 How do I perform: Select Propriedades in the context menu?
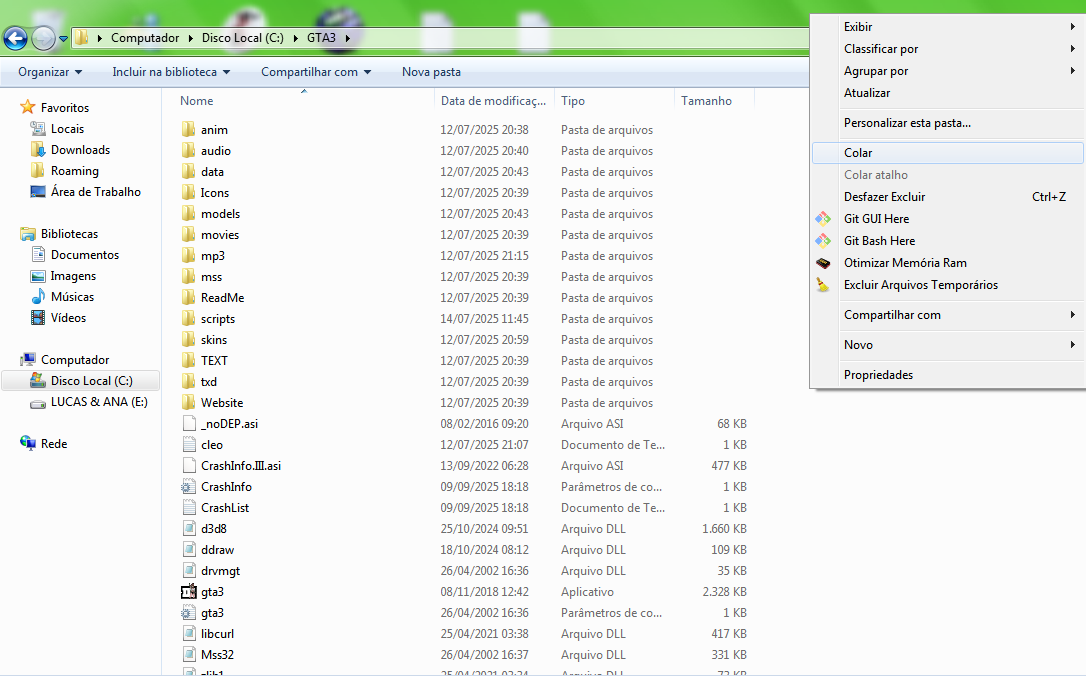point(878,375)
